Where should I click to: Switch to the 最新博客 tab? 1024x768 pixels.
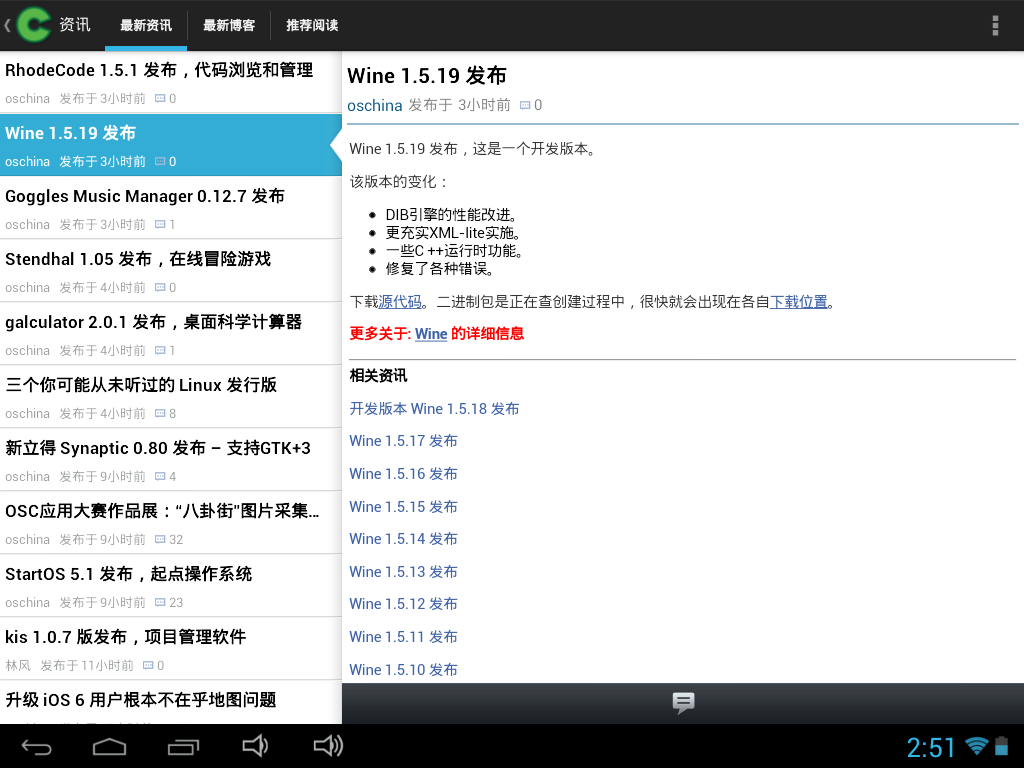228,25
